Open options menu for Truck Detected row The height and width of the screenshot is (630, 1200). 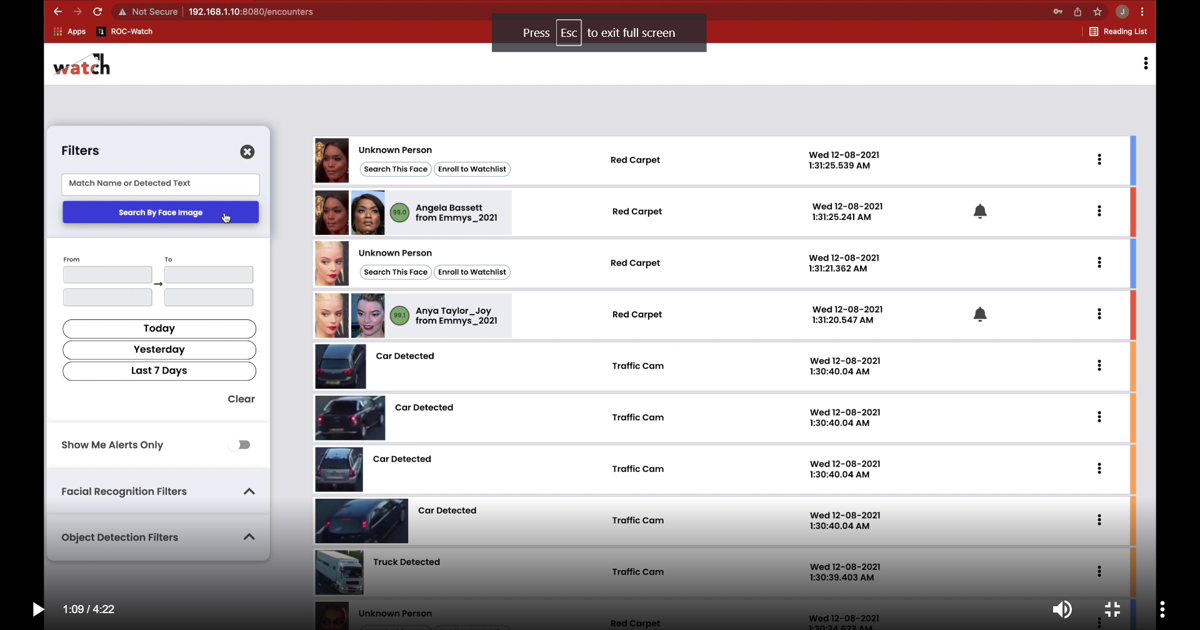pyautogui.click(x=1099, y=572)
